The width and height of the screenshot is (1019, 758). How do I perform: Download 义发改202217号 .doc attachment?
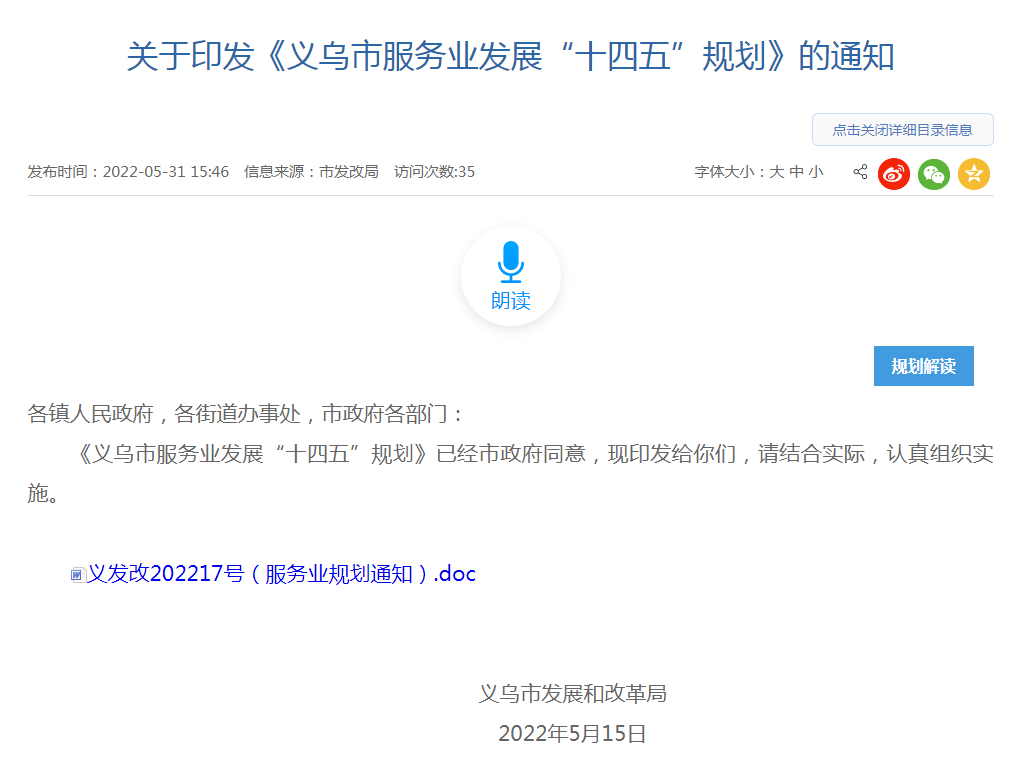(281, 574)
